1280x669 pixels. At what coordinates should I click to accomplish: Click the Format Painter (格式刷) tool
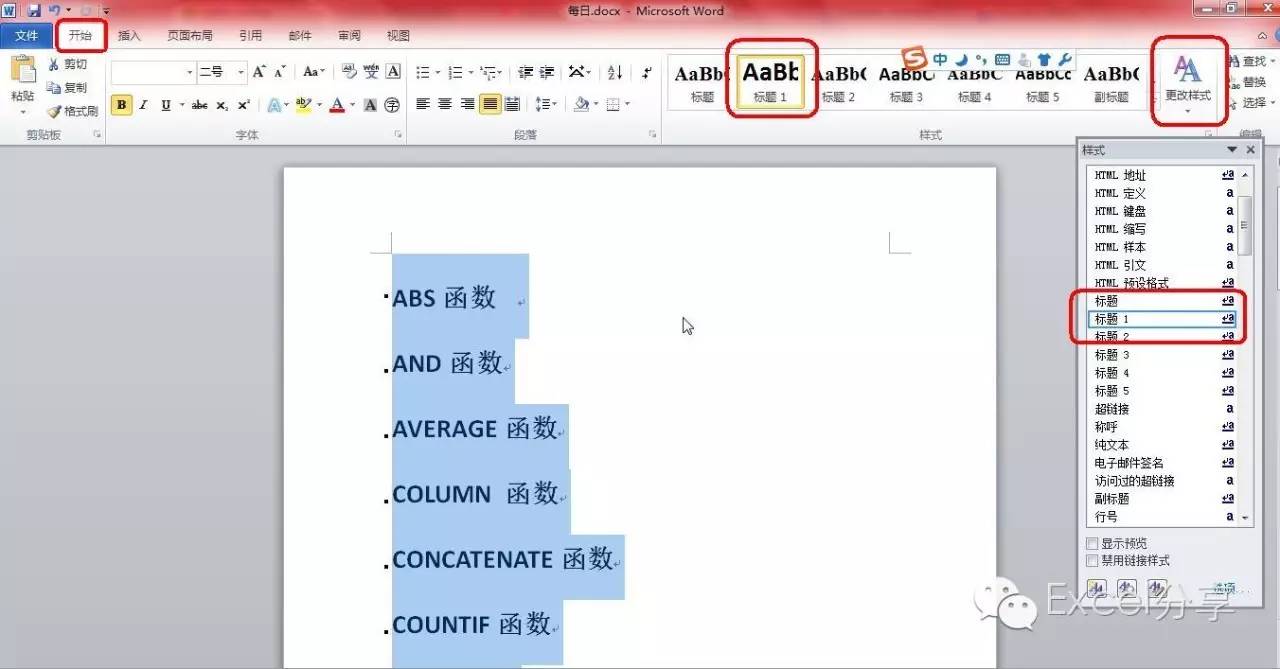pyautogui.click(x=73, y=111)
